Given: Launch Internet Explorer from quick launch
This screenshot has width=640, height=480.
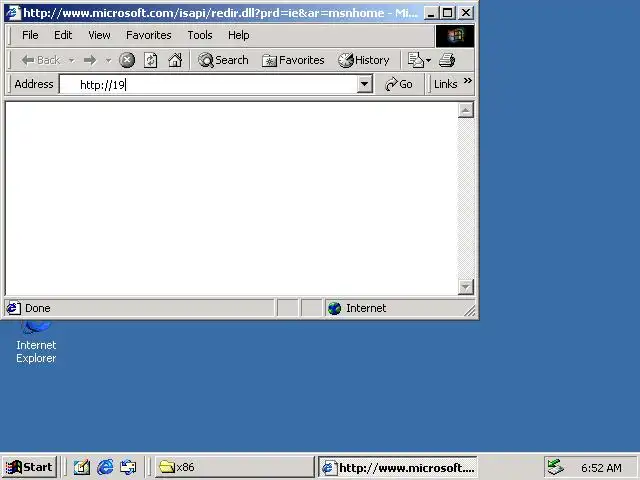Looking at the screenshot, I should point(105,467).
